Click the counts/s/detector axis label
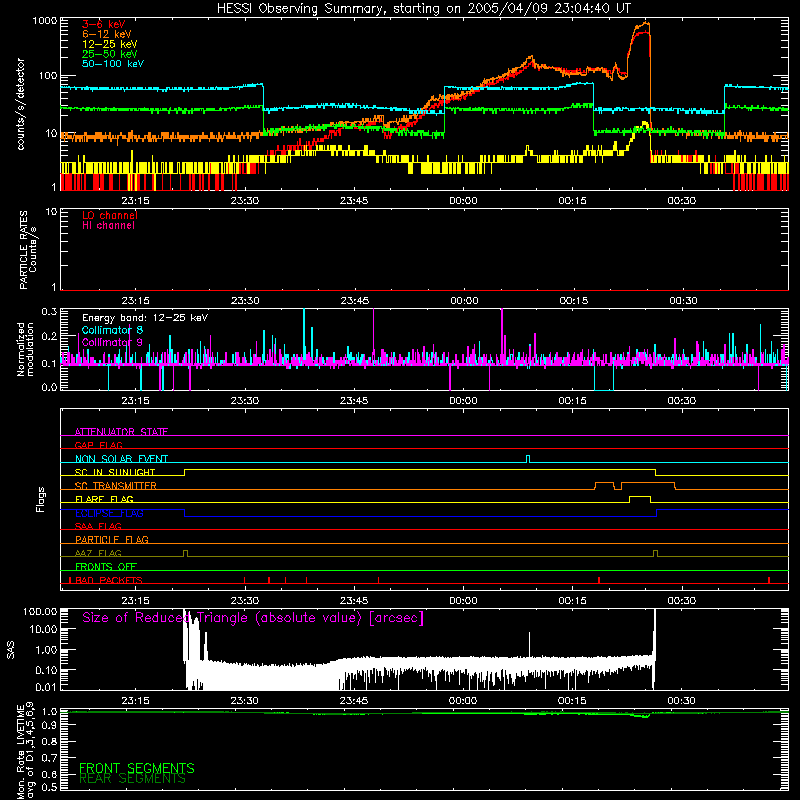 coord(21,104)
